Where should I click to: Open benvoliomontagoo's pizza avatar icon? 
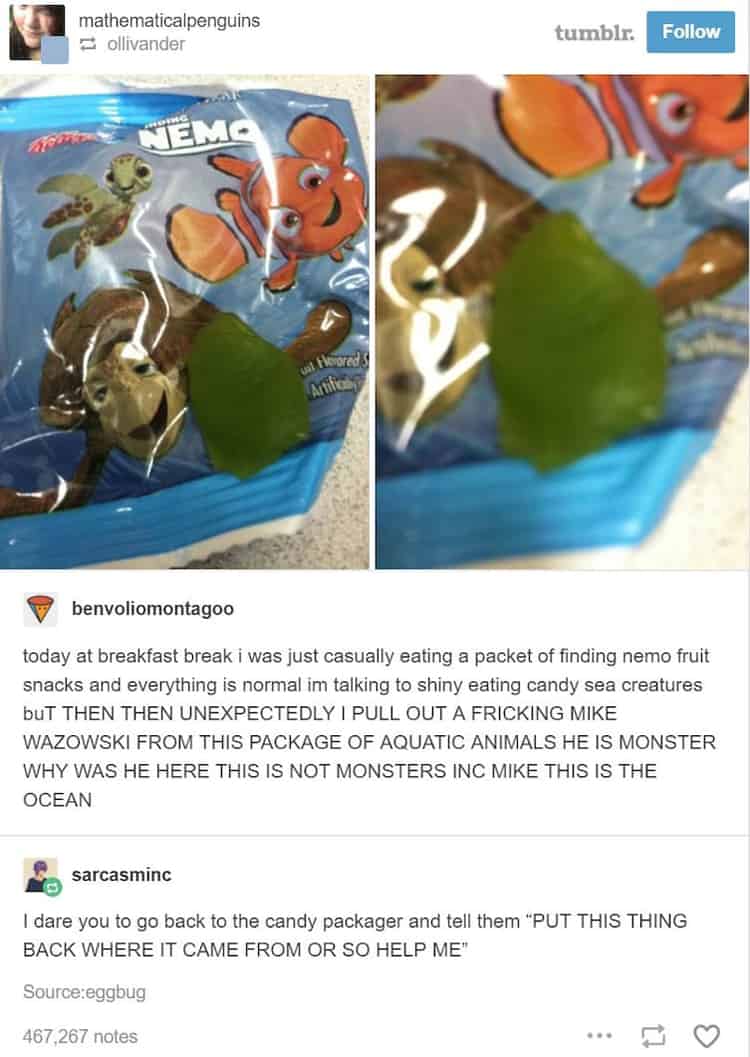click(40, 609)
